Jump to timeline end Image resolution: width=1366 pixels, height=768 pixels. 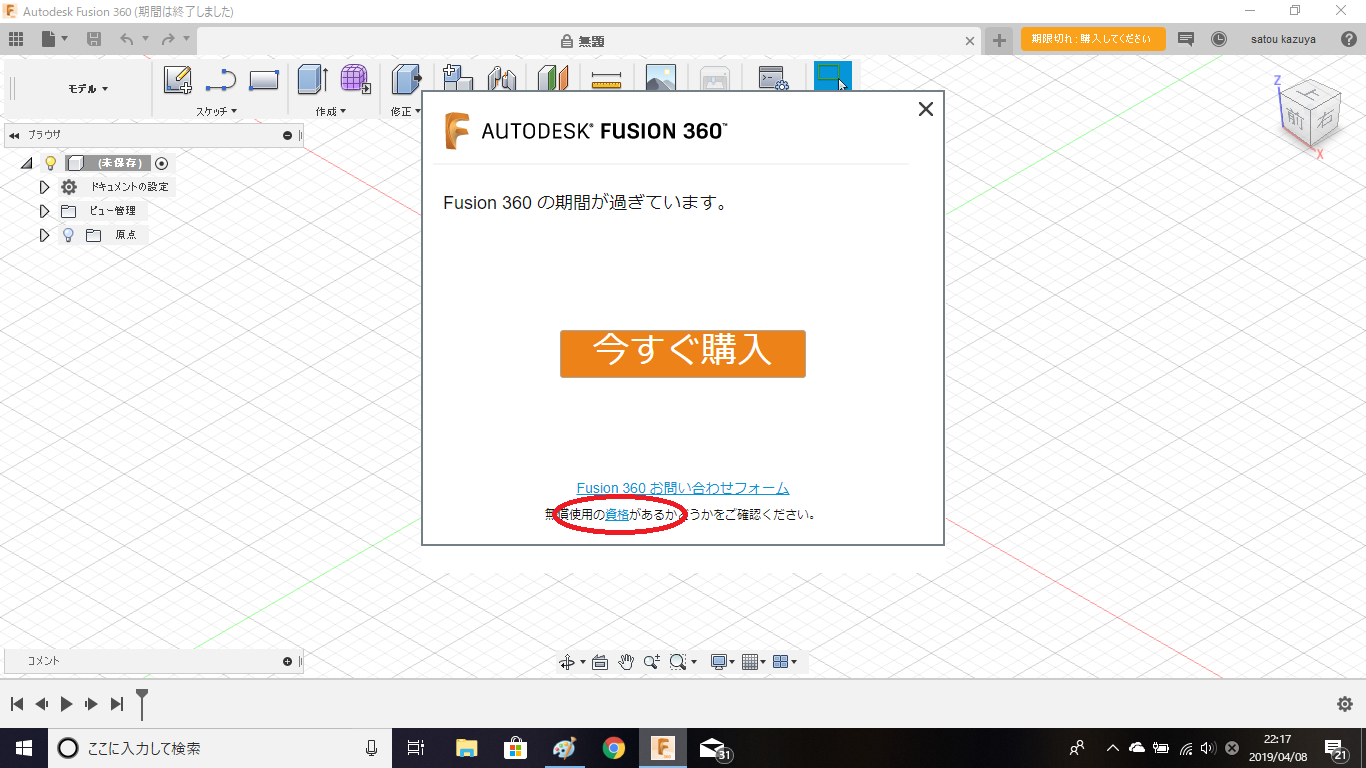(117, 704)
